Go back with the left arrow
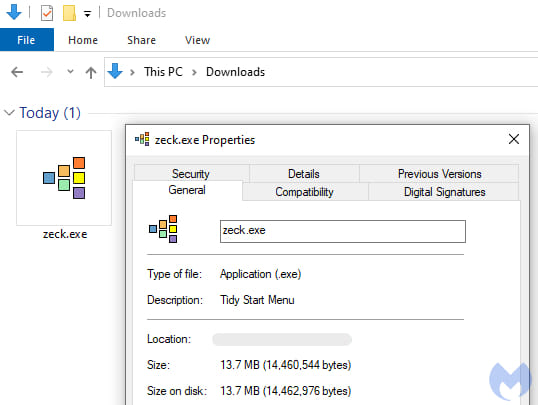 (17, 72)
